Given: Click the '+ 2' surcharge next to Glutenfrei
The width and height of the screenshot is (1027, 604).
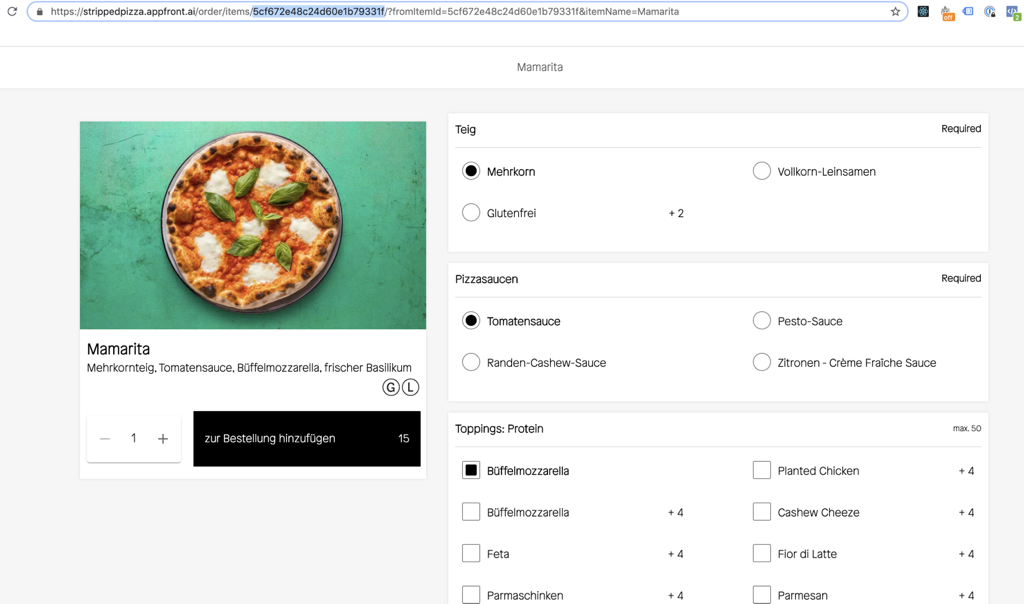Looking at the screenshot, I should [676, 214].
